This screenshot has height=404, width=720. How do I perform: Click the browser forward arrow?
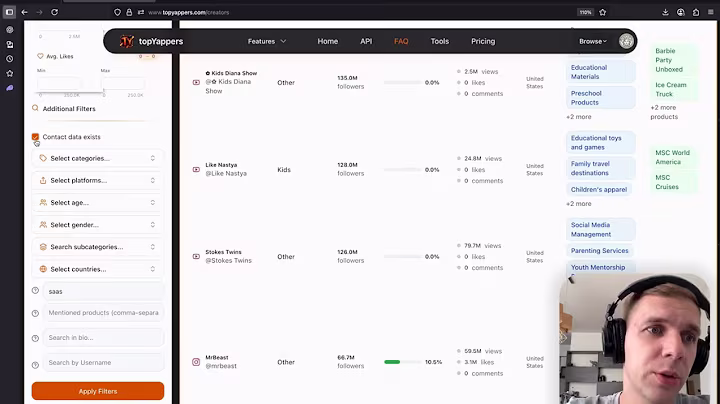(x=39, y=12)
